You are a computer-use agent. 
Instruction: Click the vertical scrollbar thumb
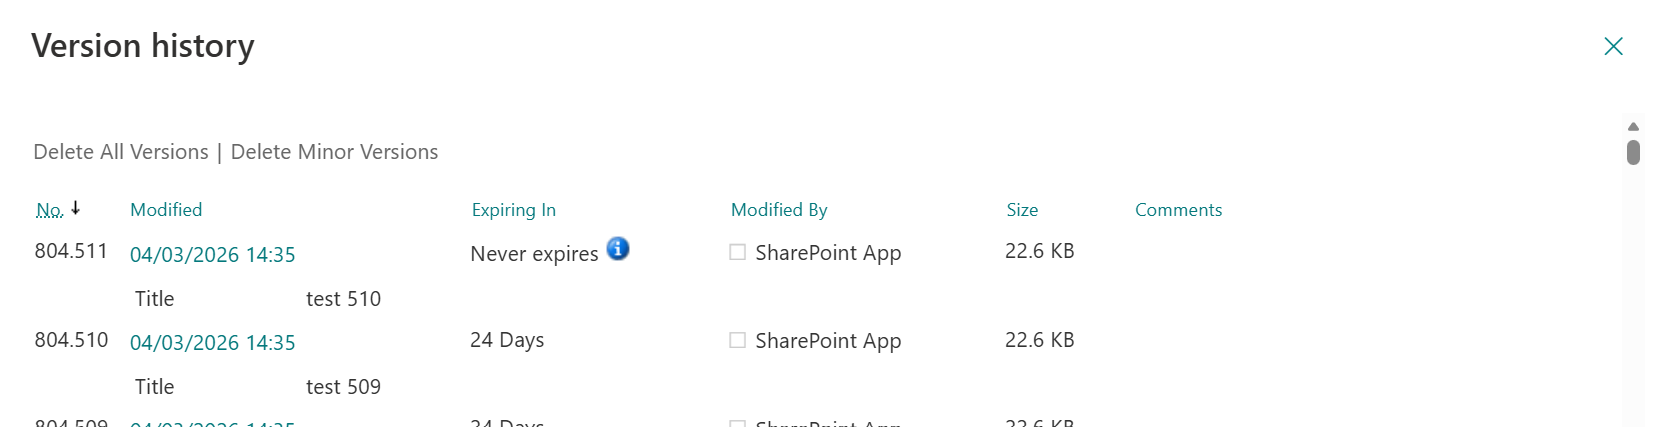coord(1633,152)
